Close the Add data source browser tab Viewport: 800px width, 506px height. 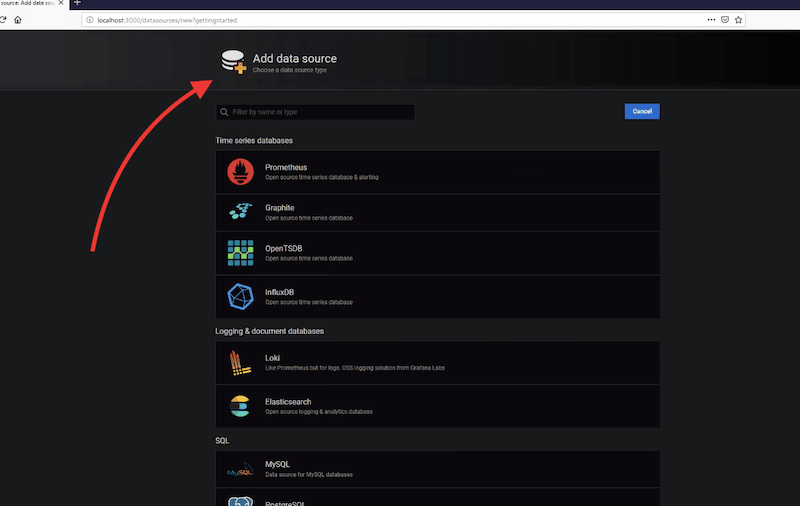(61, 3)
